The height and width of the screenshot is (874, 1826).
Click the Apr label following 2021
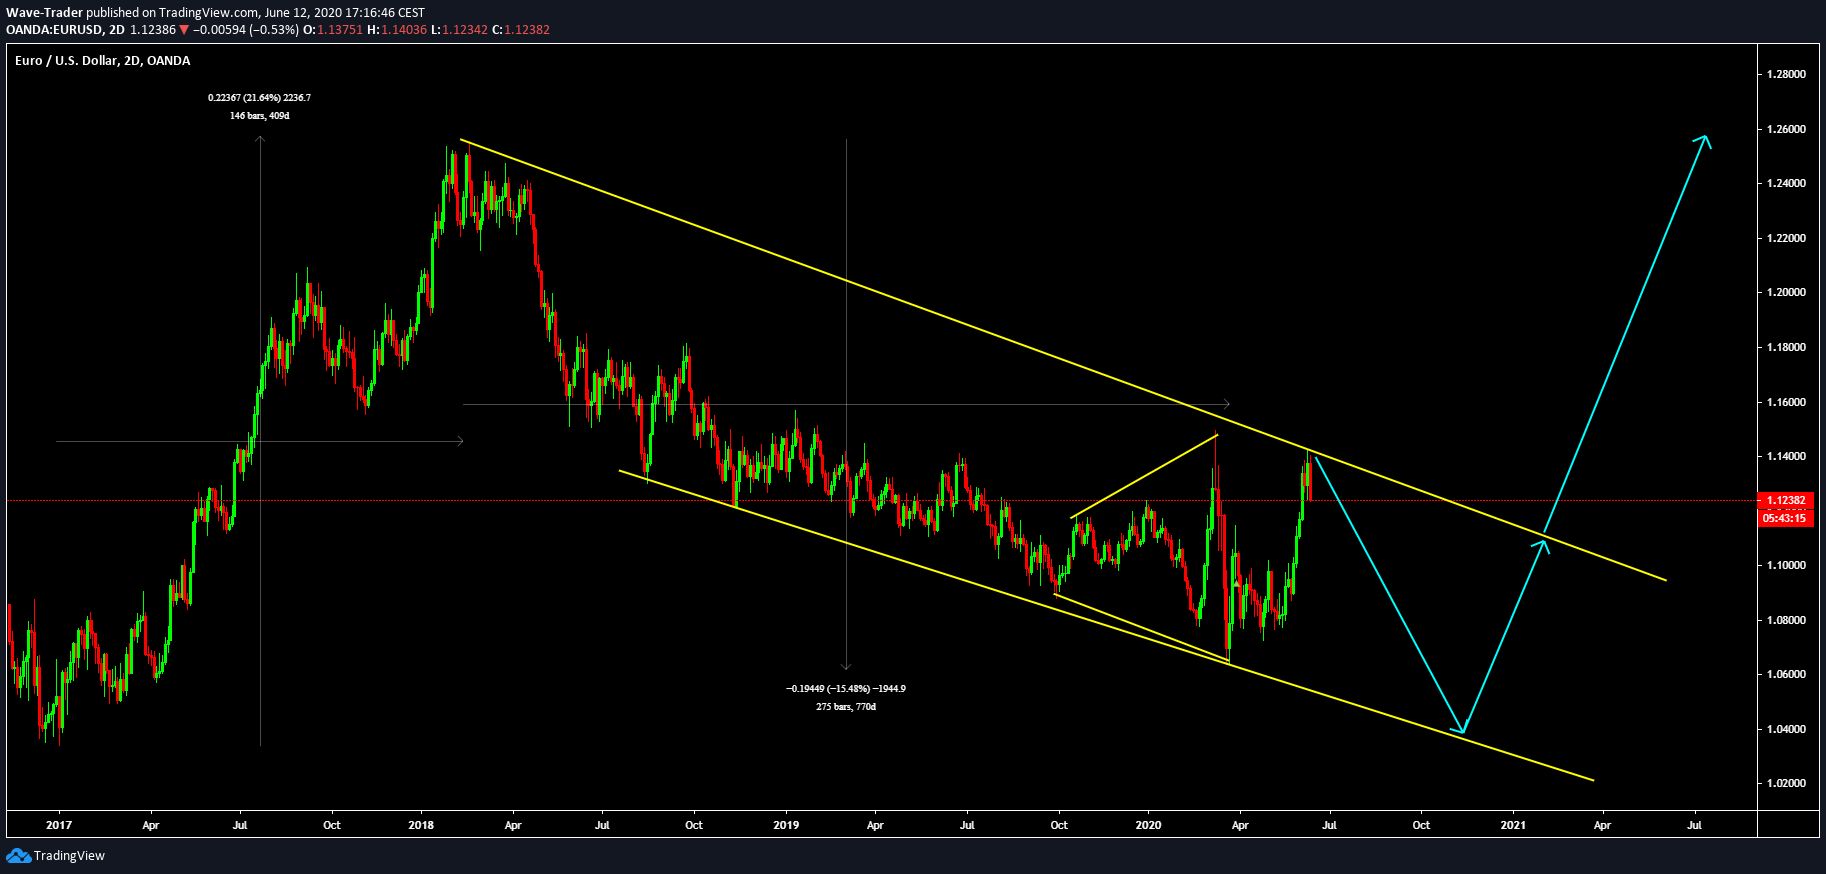pyautogui.click(x=1602, y=825)
